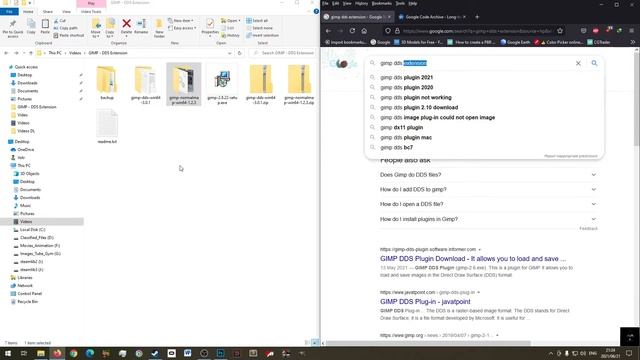Reload the page in Firefox
640x360 pixels.
pos(352,31)
